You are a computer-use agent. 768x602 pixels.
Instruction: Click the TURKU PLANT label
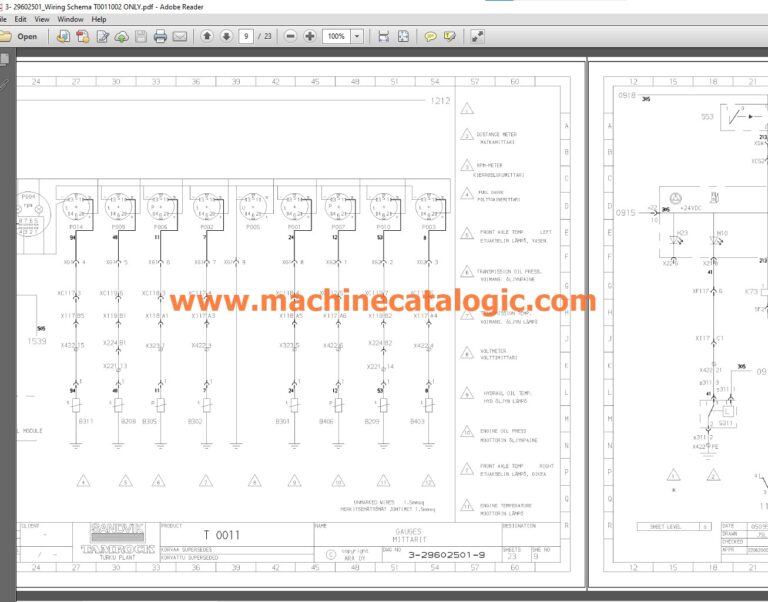[118, 557]
